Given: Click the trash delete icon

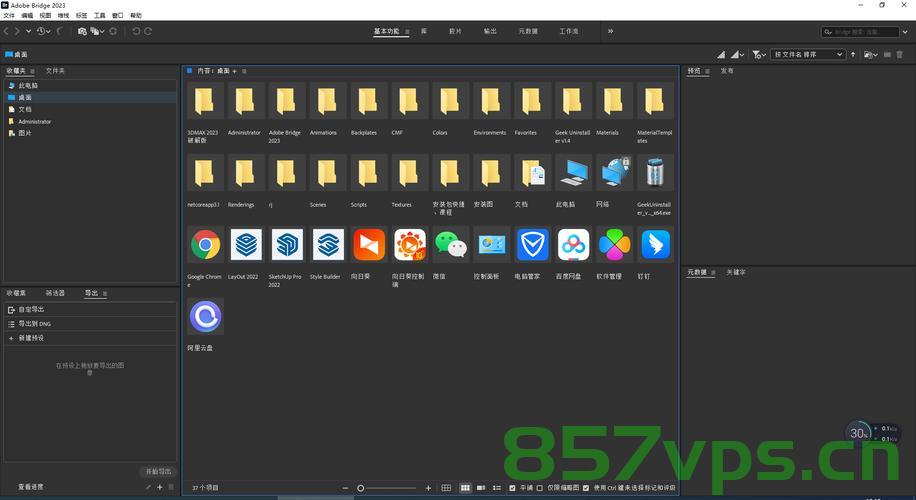Looking at the screenshot, I should 900,54.
